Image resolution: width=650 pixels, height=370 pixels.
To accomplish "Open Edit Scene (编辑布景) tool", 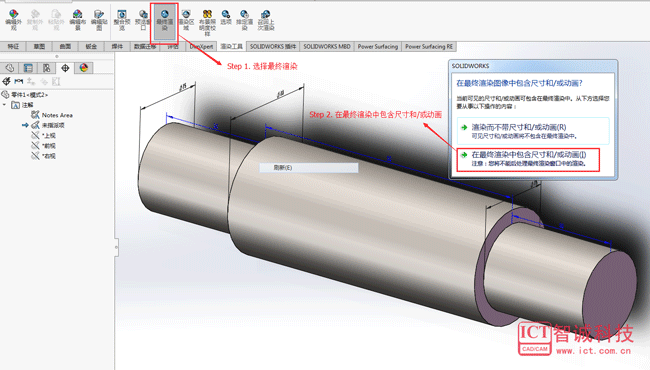I will click(x=78, y=20).
